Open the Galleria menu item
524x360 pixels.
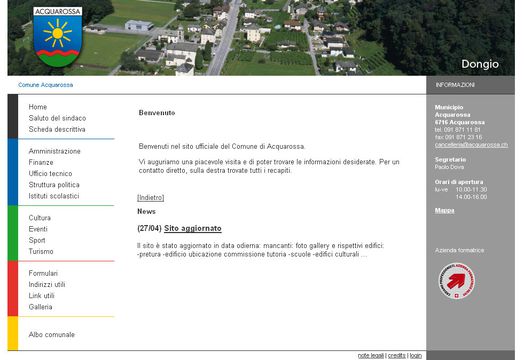pyautogui.click(x=40, y=307)
